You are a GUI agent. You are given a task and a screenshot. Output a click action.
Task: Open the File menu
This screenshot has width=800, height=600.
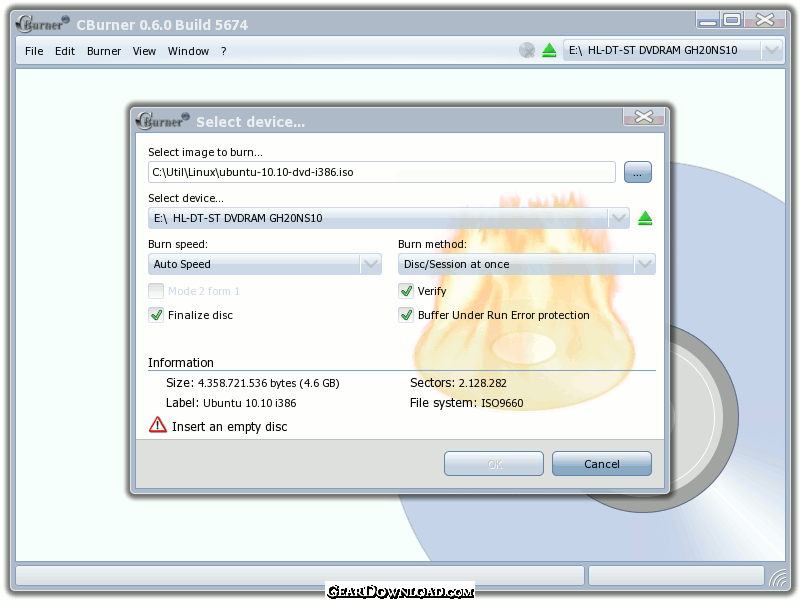pos(34,51)
